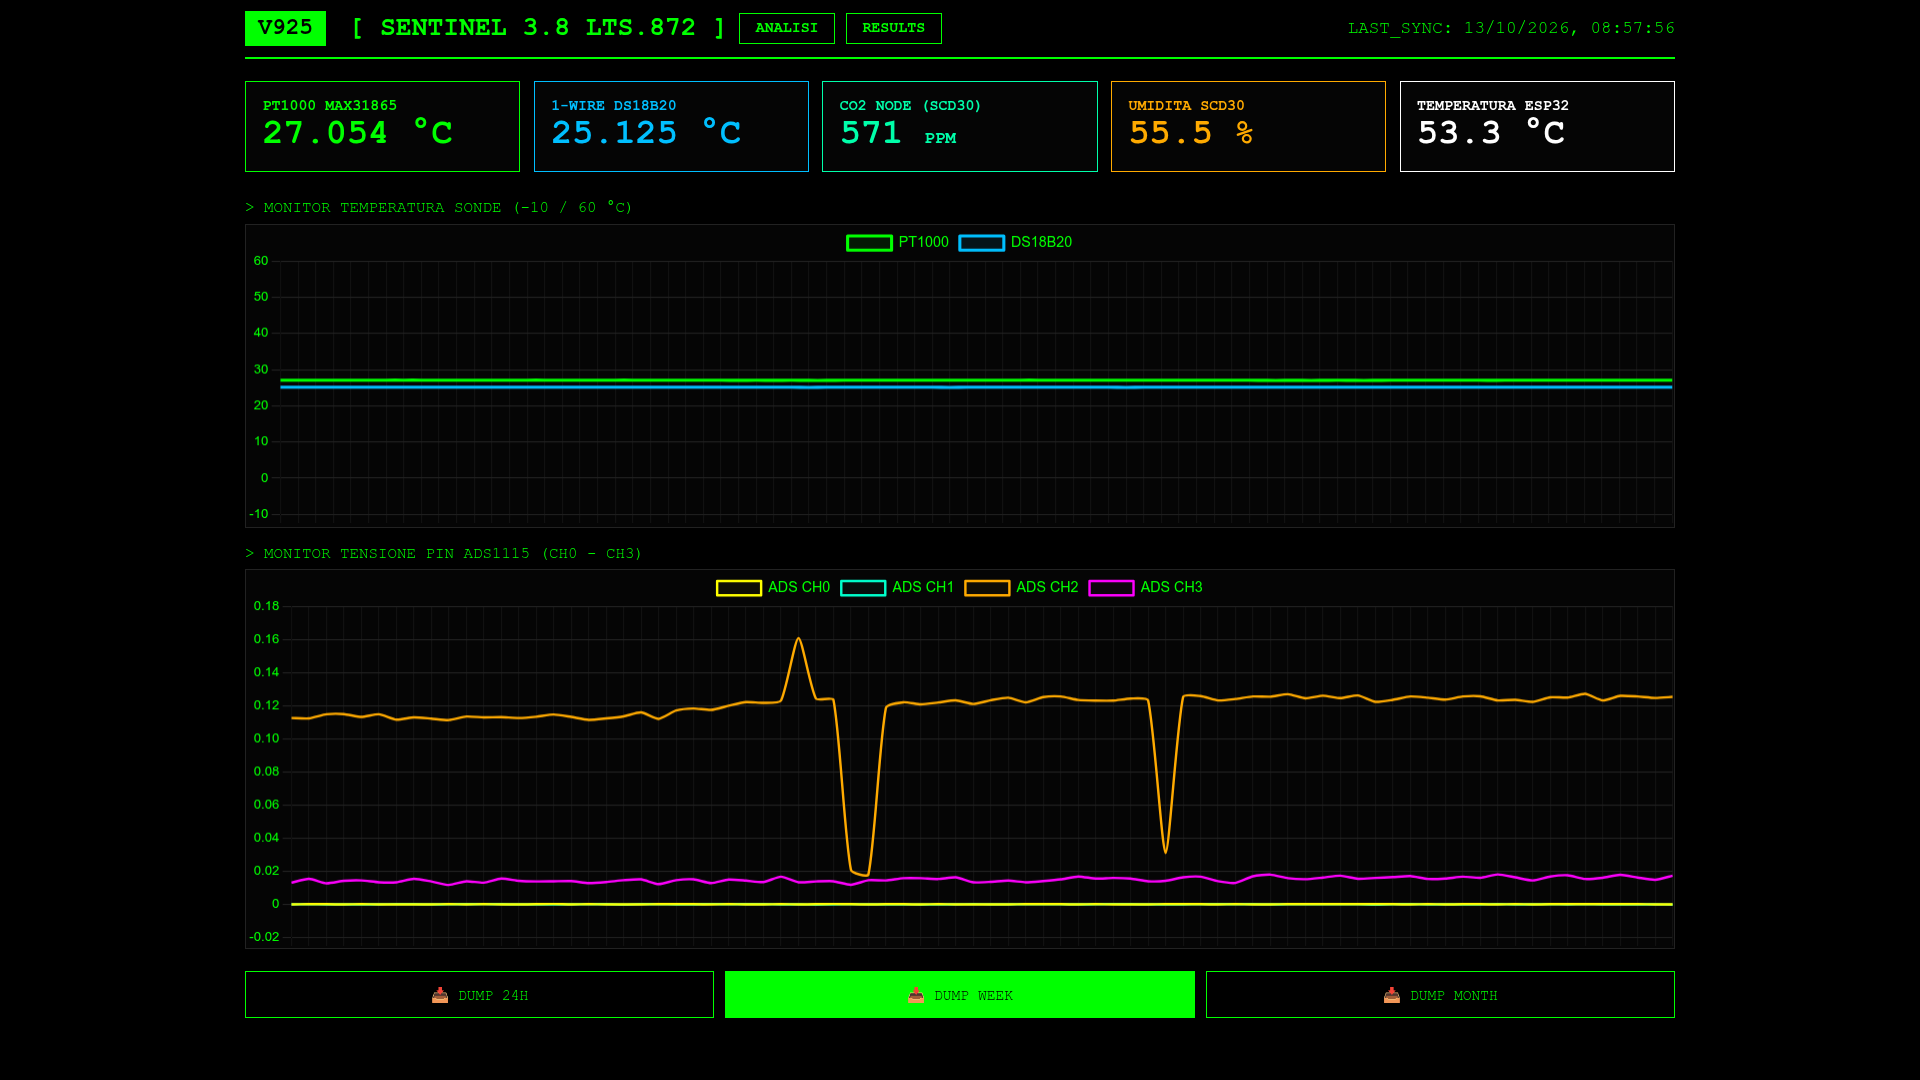Screen dimensions: 1920x1080
Task: Toggle ADS CH2 series visibility
Action: tap(1021, 587)
